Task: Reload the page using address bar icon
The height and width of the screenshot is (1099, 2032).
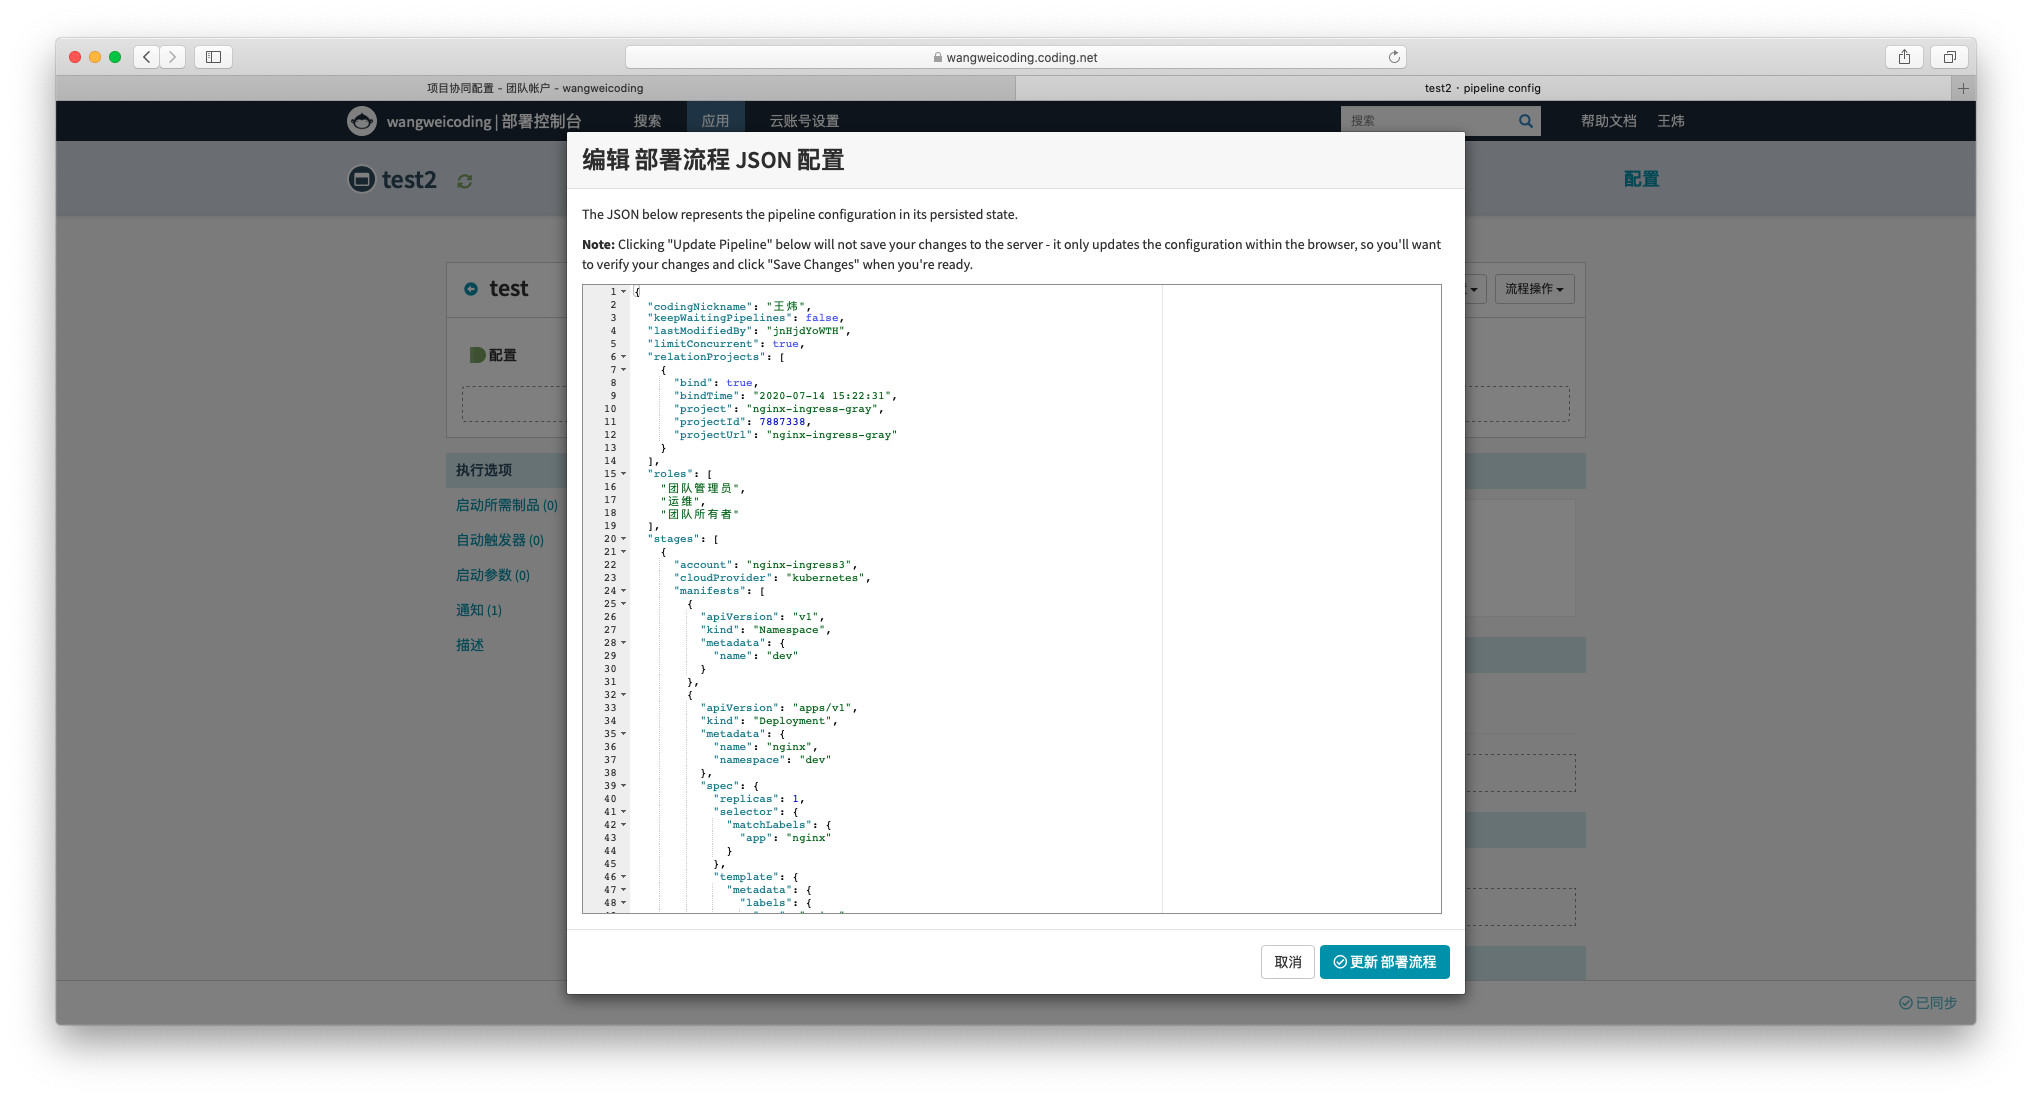Action: pyautogui.click(x=1394, y=57)
